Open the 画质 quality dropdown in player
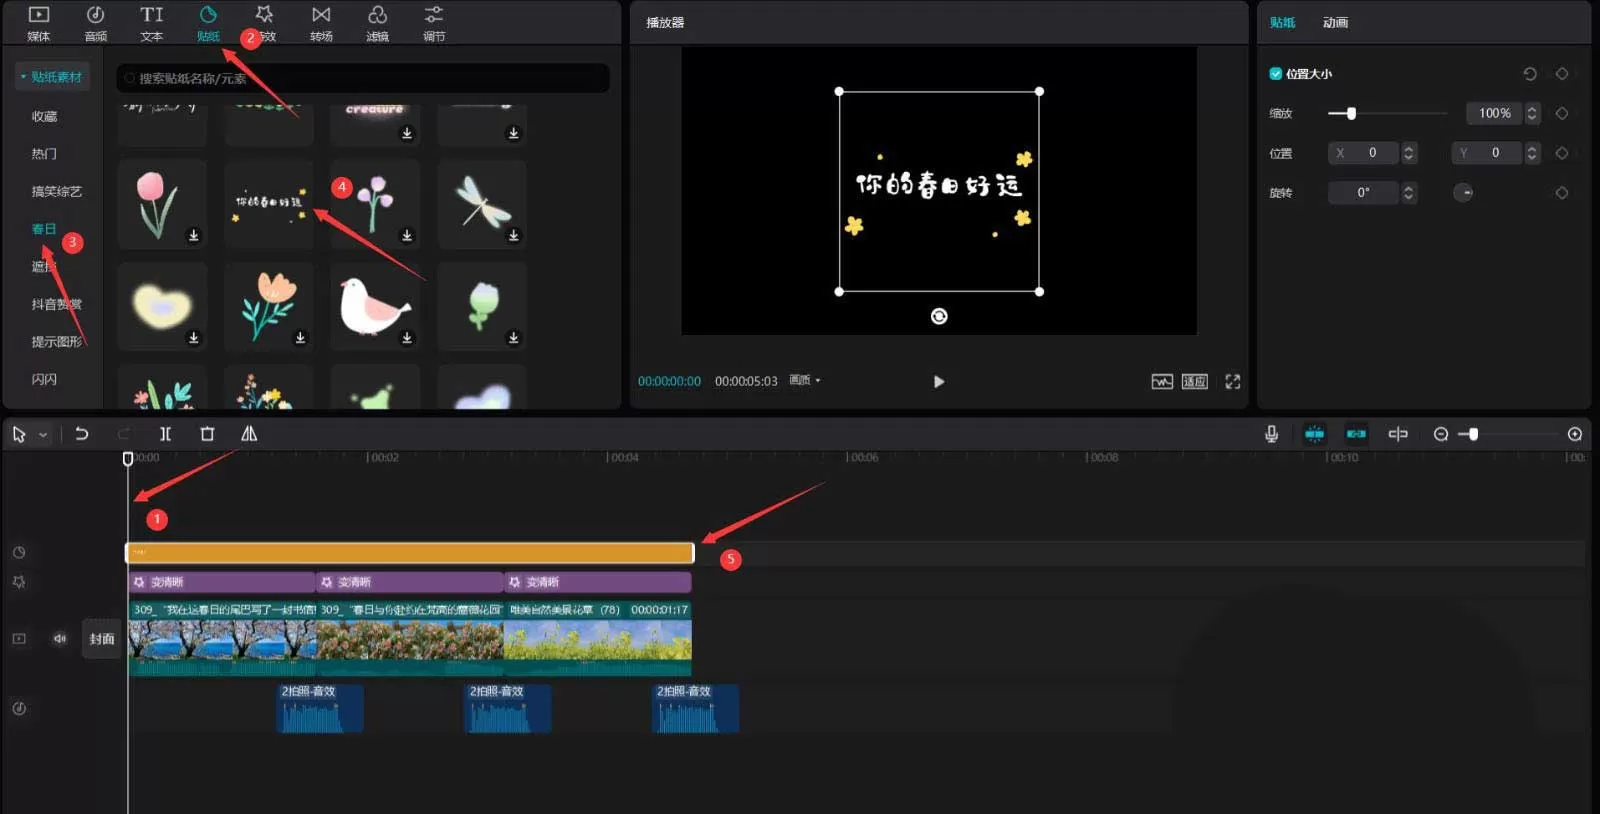Screen dimensions: 1600x814 [805, 380]
